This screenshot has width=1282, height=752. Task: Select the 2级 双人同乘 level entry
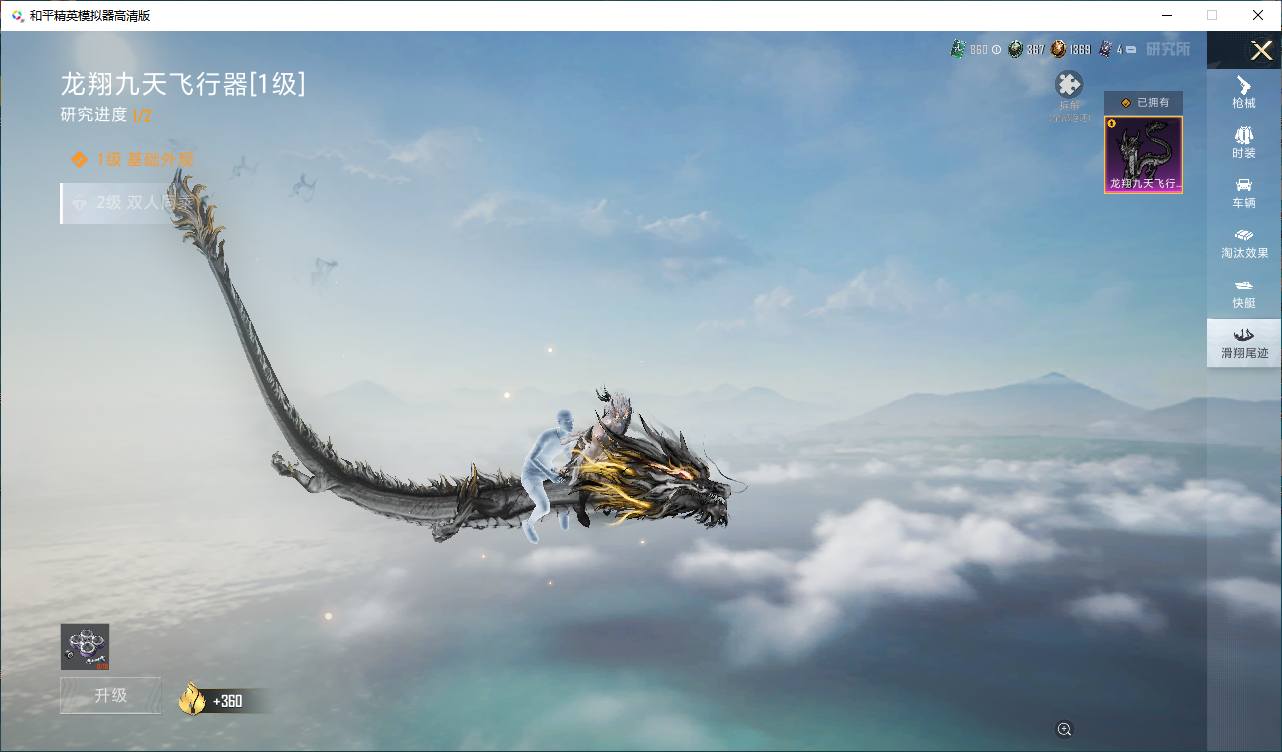(x=128, y=203)
